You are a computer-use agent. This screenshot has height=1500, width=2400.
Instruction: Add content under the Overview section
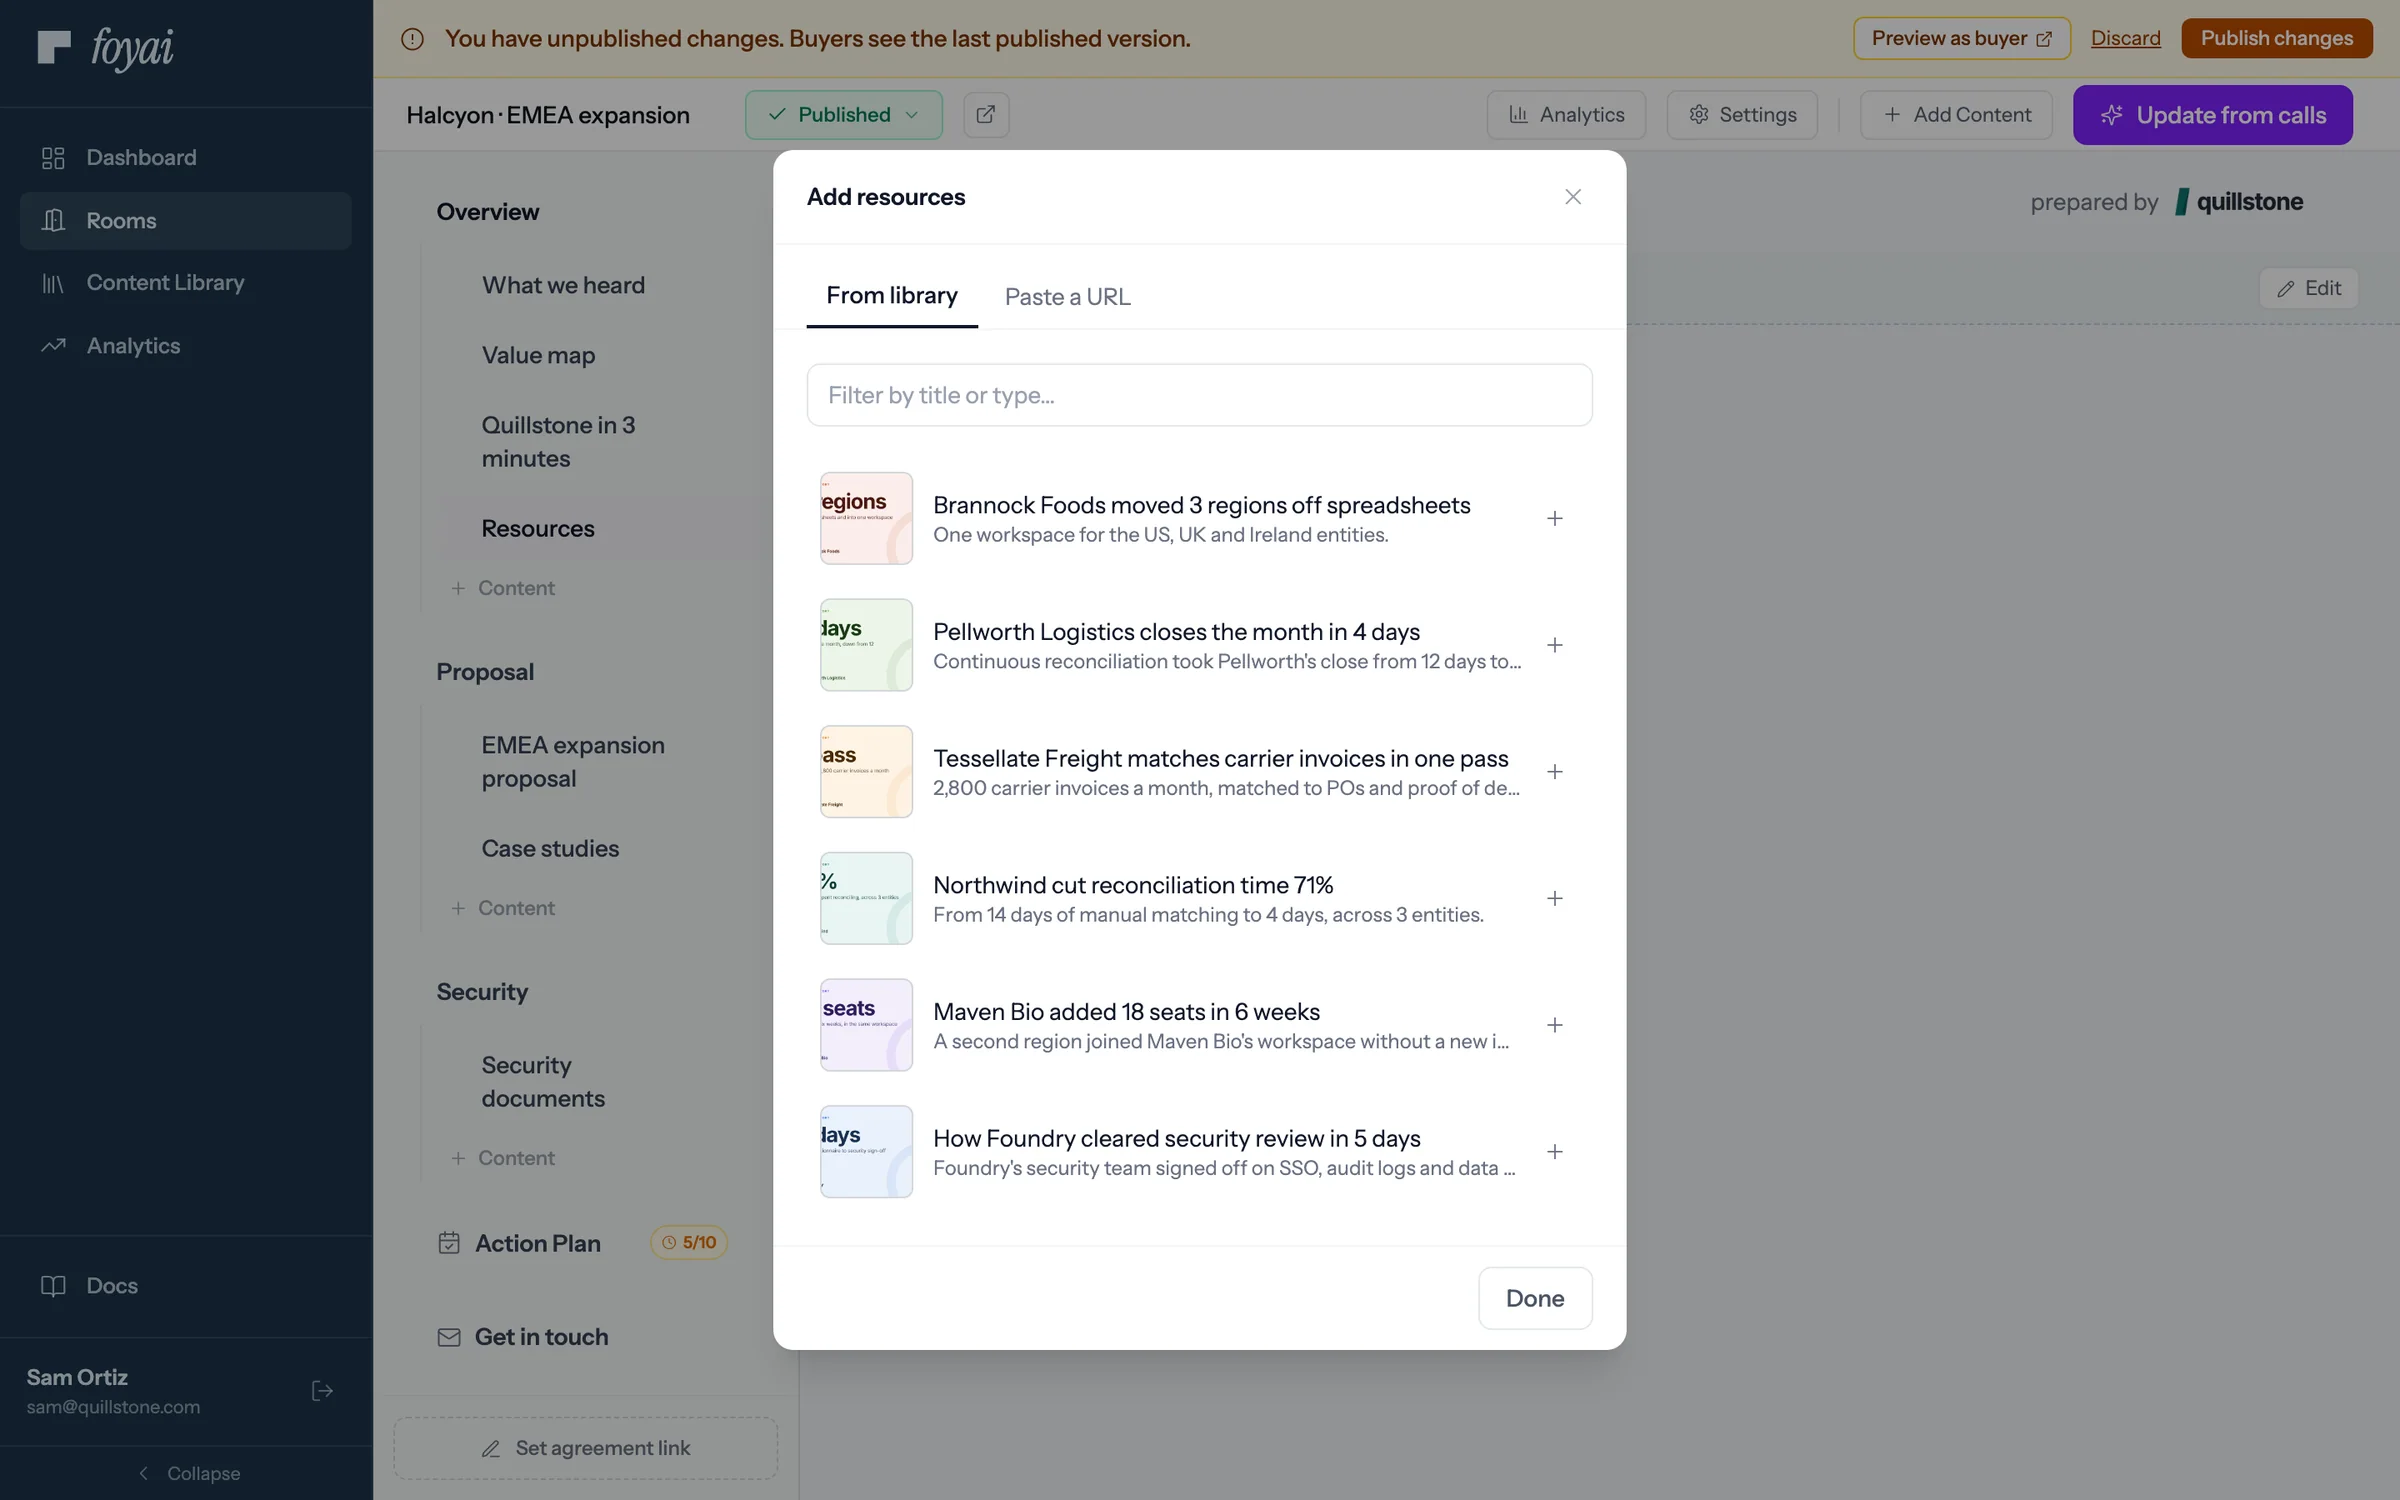pyautogui.click(x=503, y=588)
